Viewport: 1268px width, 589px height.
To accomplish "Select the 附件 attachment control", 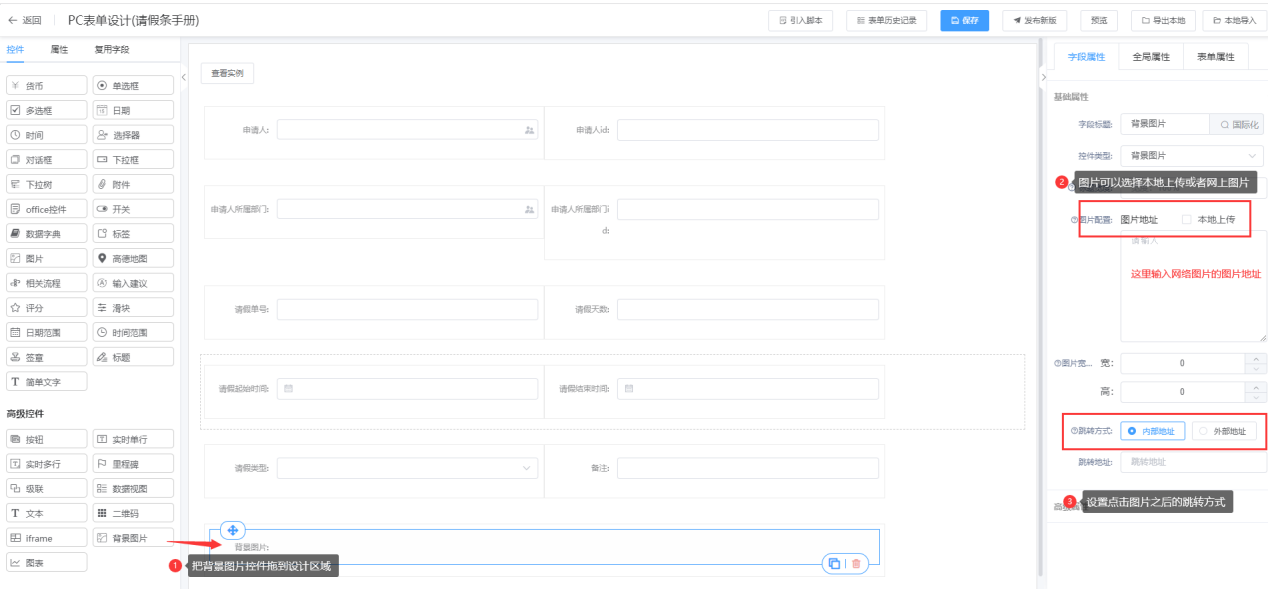I will (x=133, y=184).
